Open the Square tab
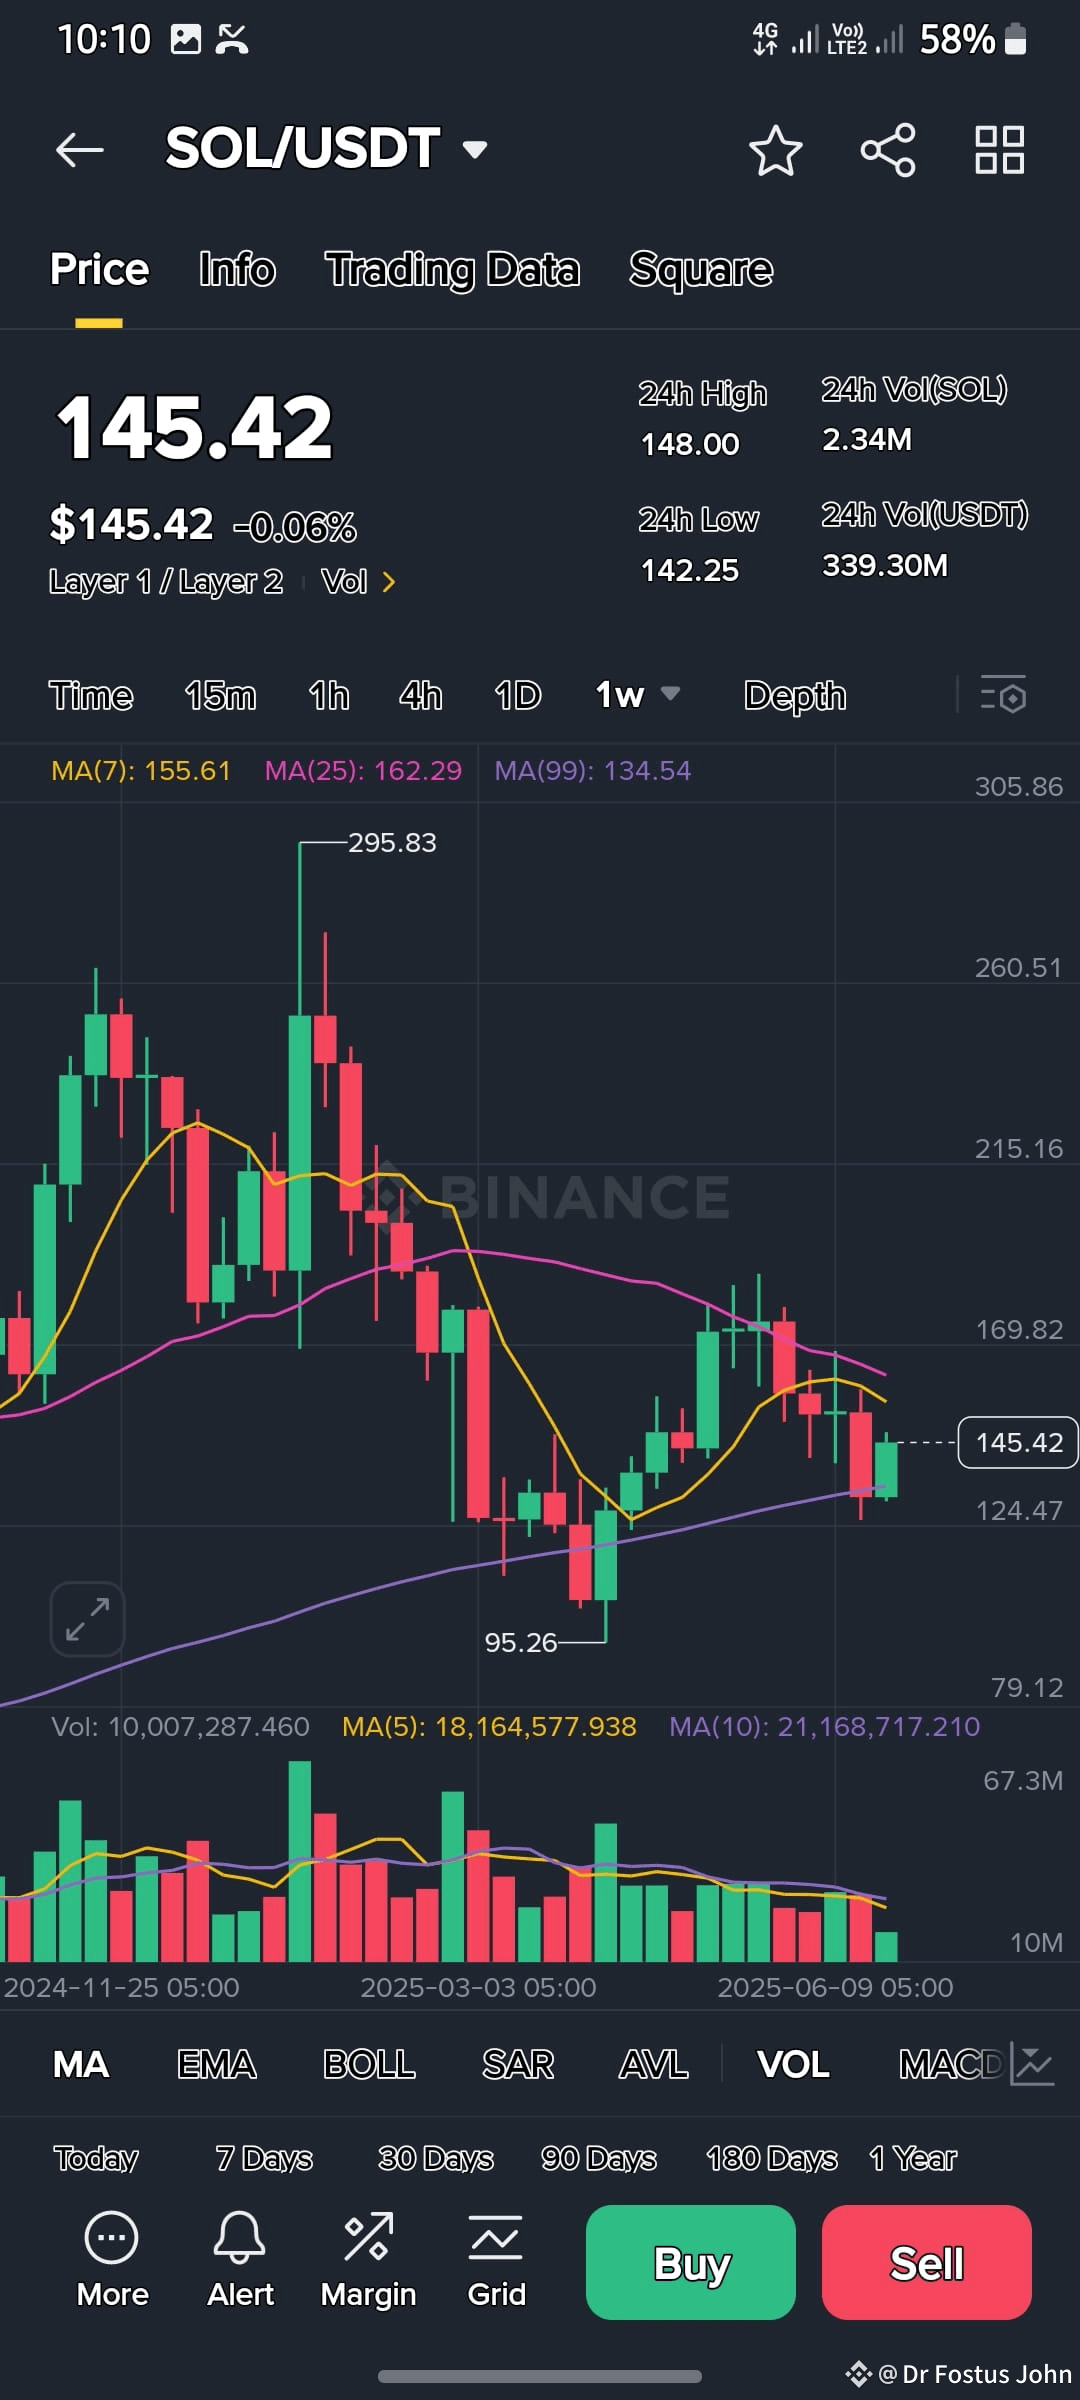 701,270
